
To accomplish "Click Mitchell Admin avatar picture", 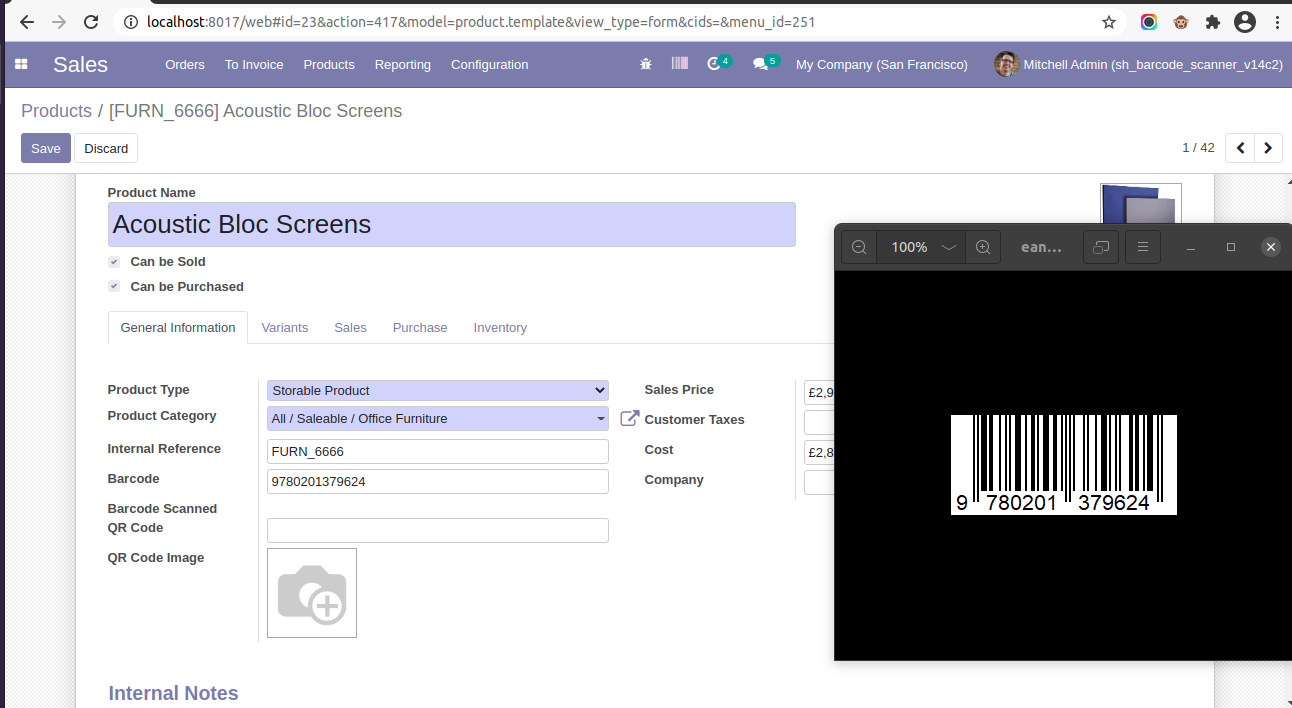I will [x=1006, y=64].
